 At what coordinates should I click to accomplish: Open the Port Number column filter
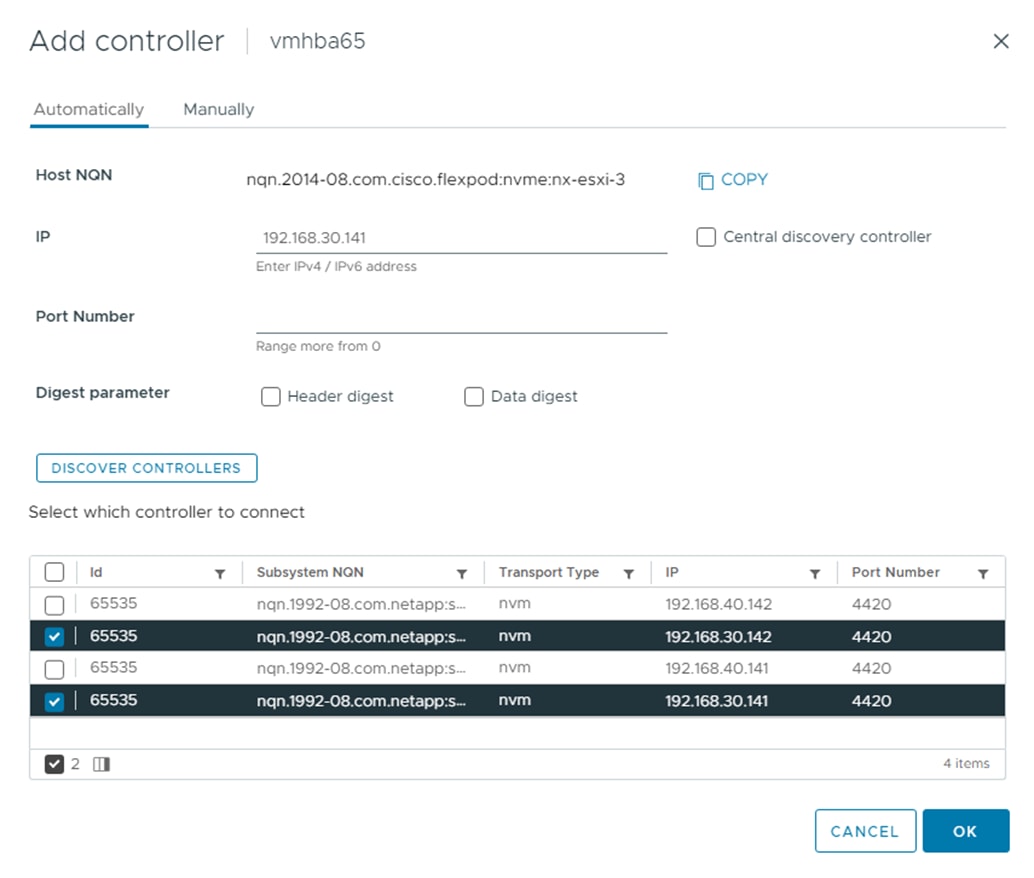click(x=983, y=574)
